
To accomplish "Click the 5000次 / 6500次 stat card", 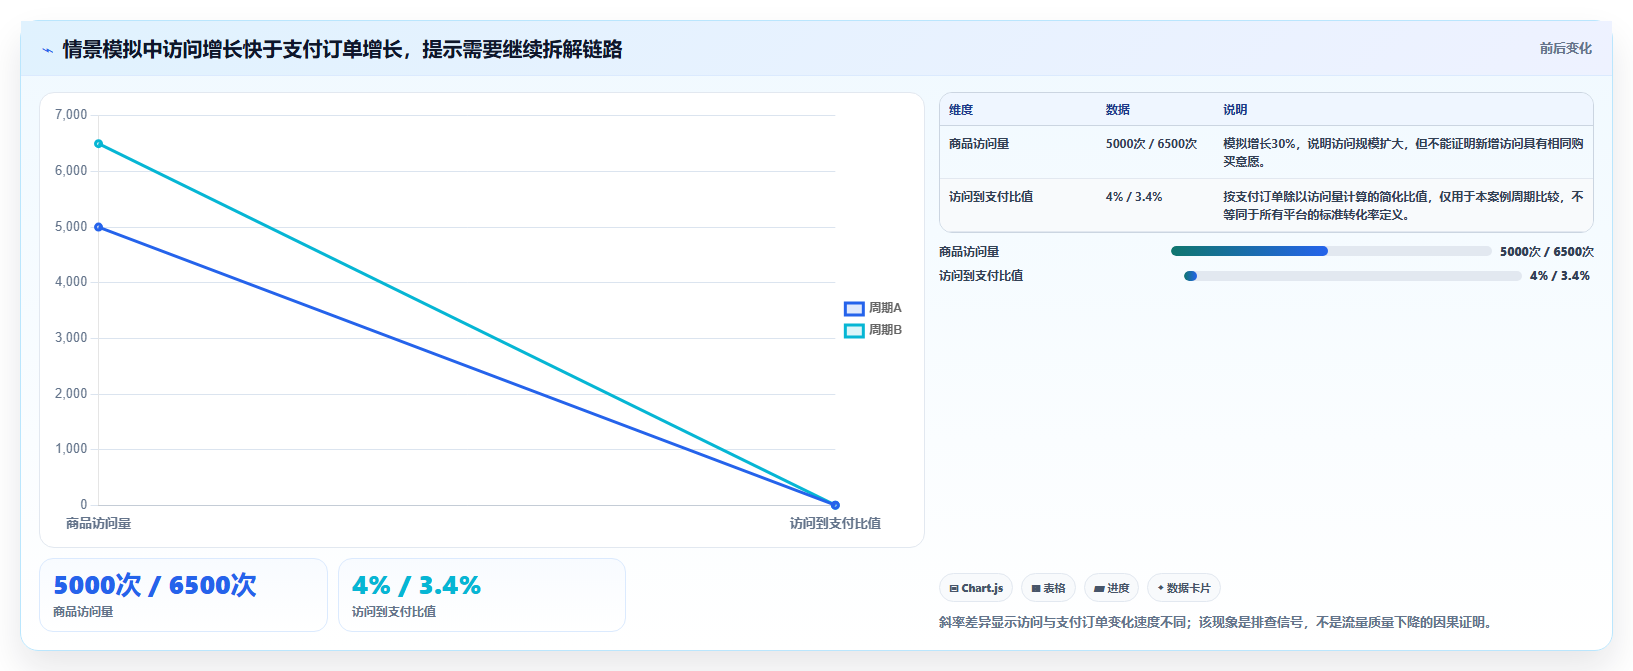I will click(x=183, y=595).
